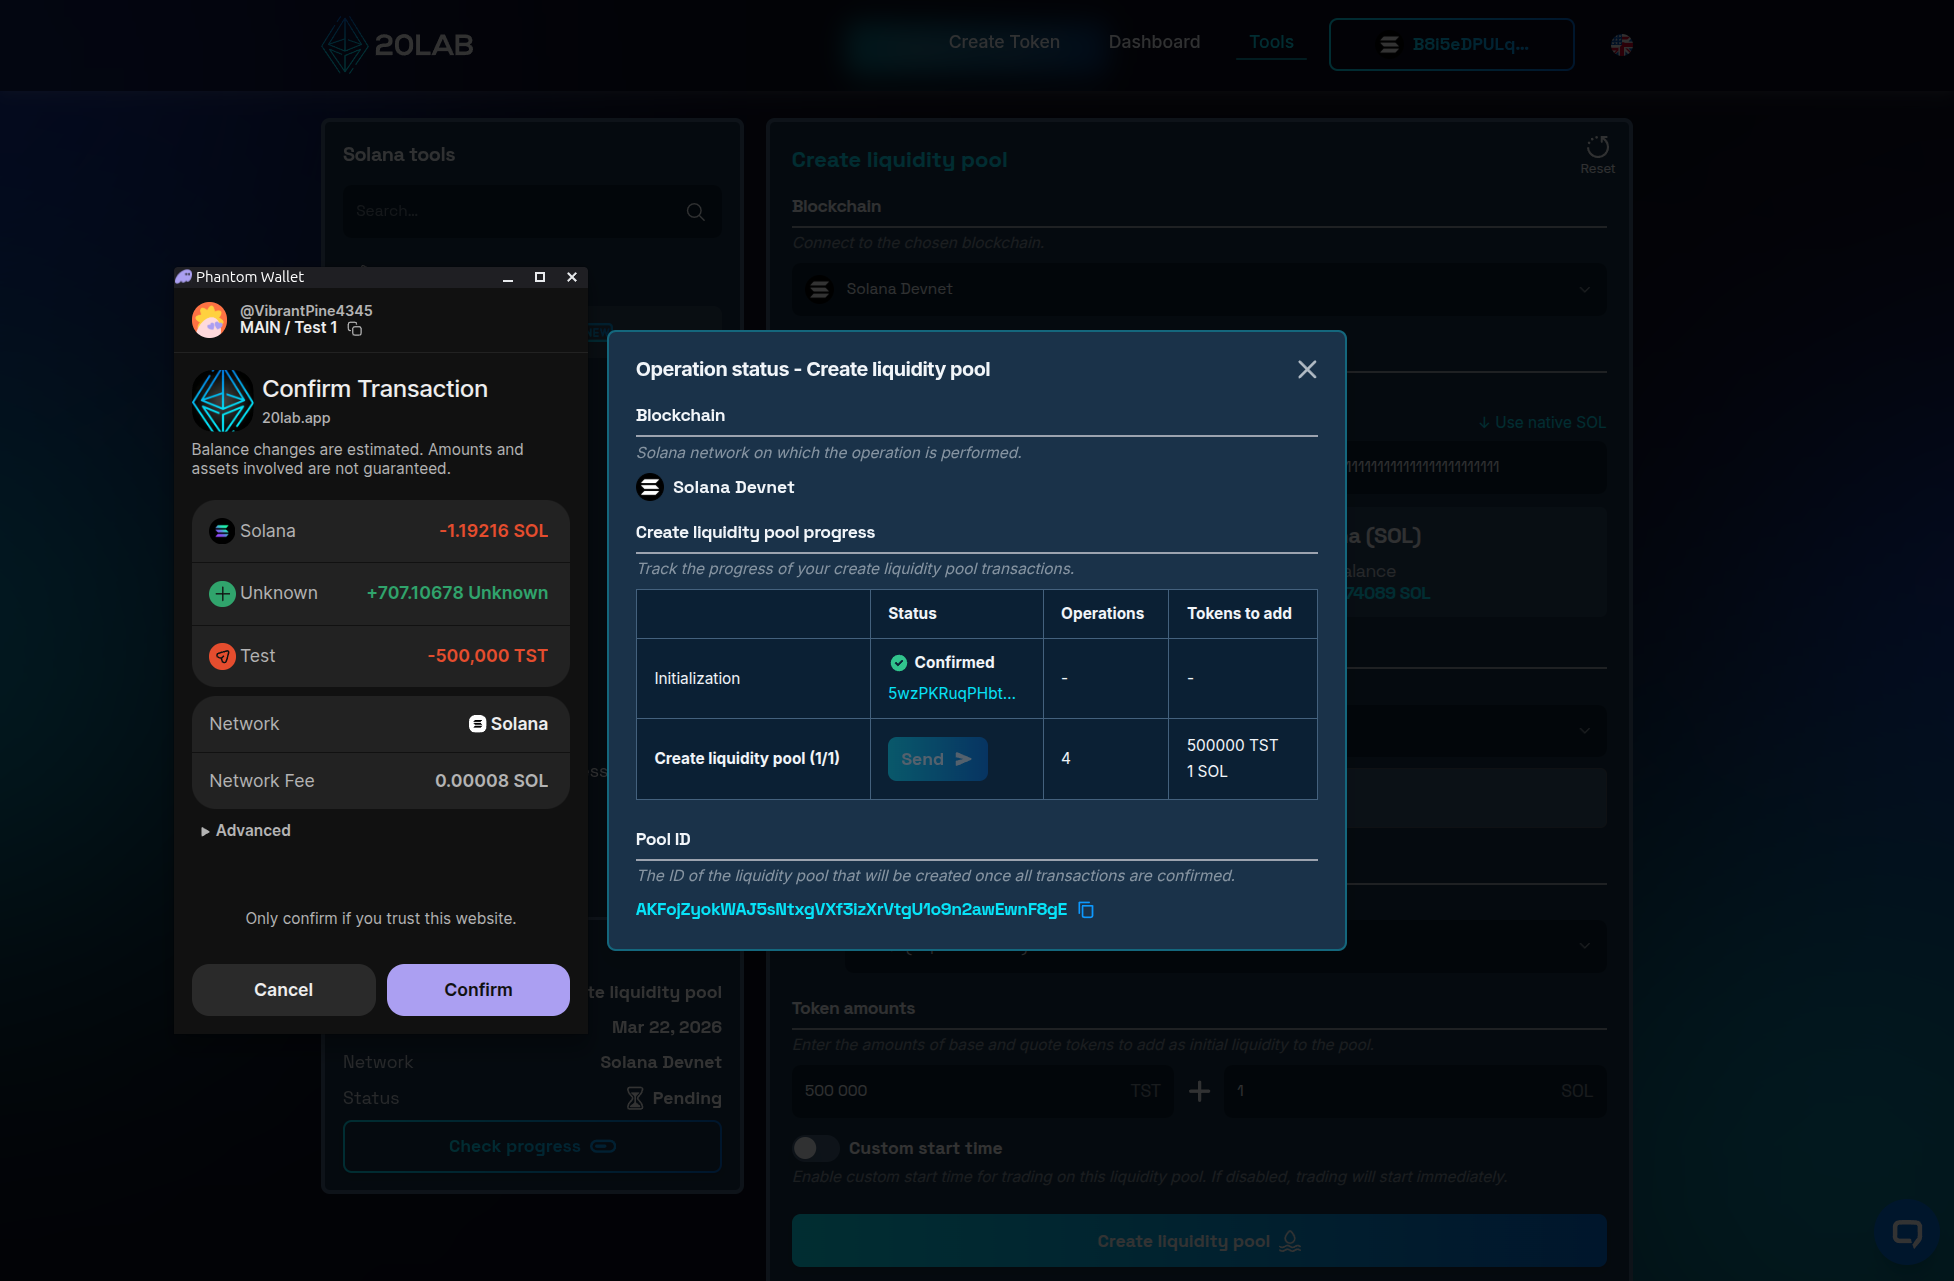Click the red Test token icon
This screenshot has height=1281, width=1954.
click(222, 656)
